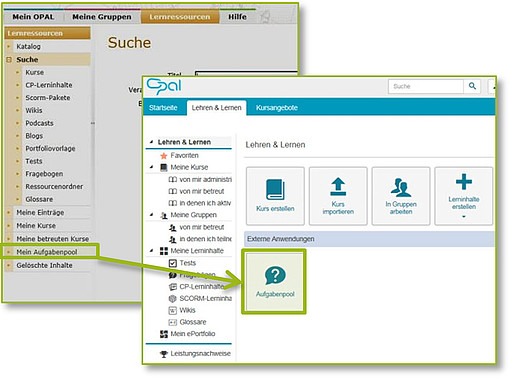Open the Aufgabenpool question-mark tile

(275, 282)
